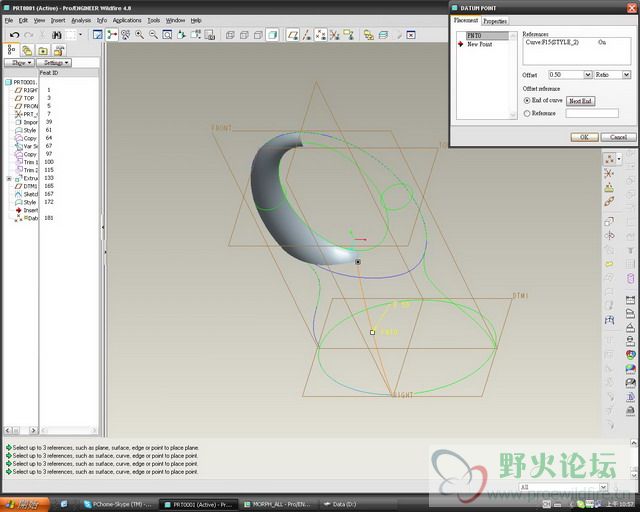The image size is (640, 512).
Task: Click the Repaint screen icon
Action: (x=98, y=35)
